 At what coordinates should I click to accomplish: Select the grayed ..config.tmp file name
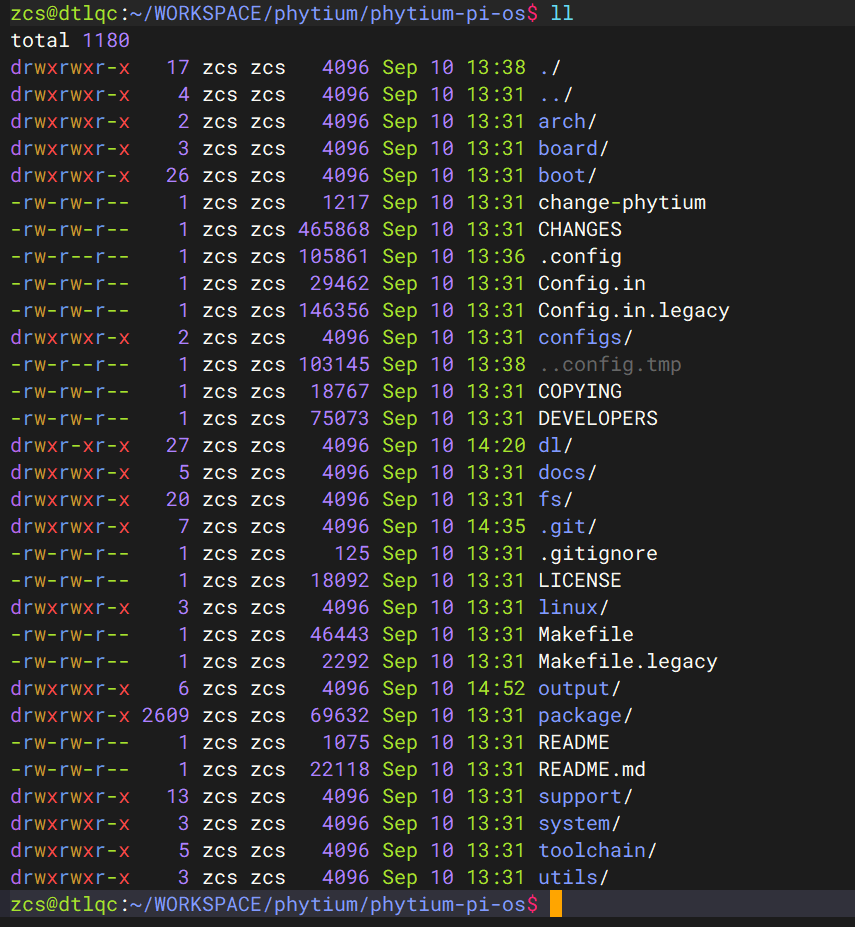[x=609, y=364]
